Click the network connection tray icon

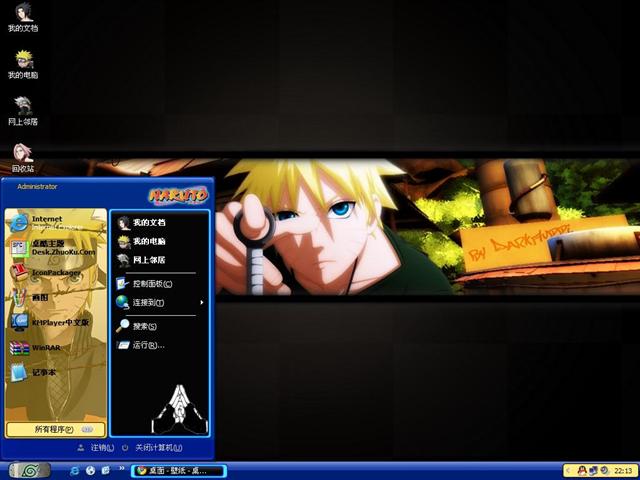click(593, 471)
